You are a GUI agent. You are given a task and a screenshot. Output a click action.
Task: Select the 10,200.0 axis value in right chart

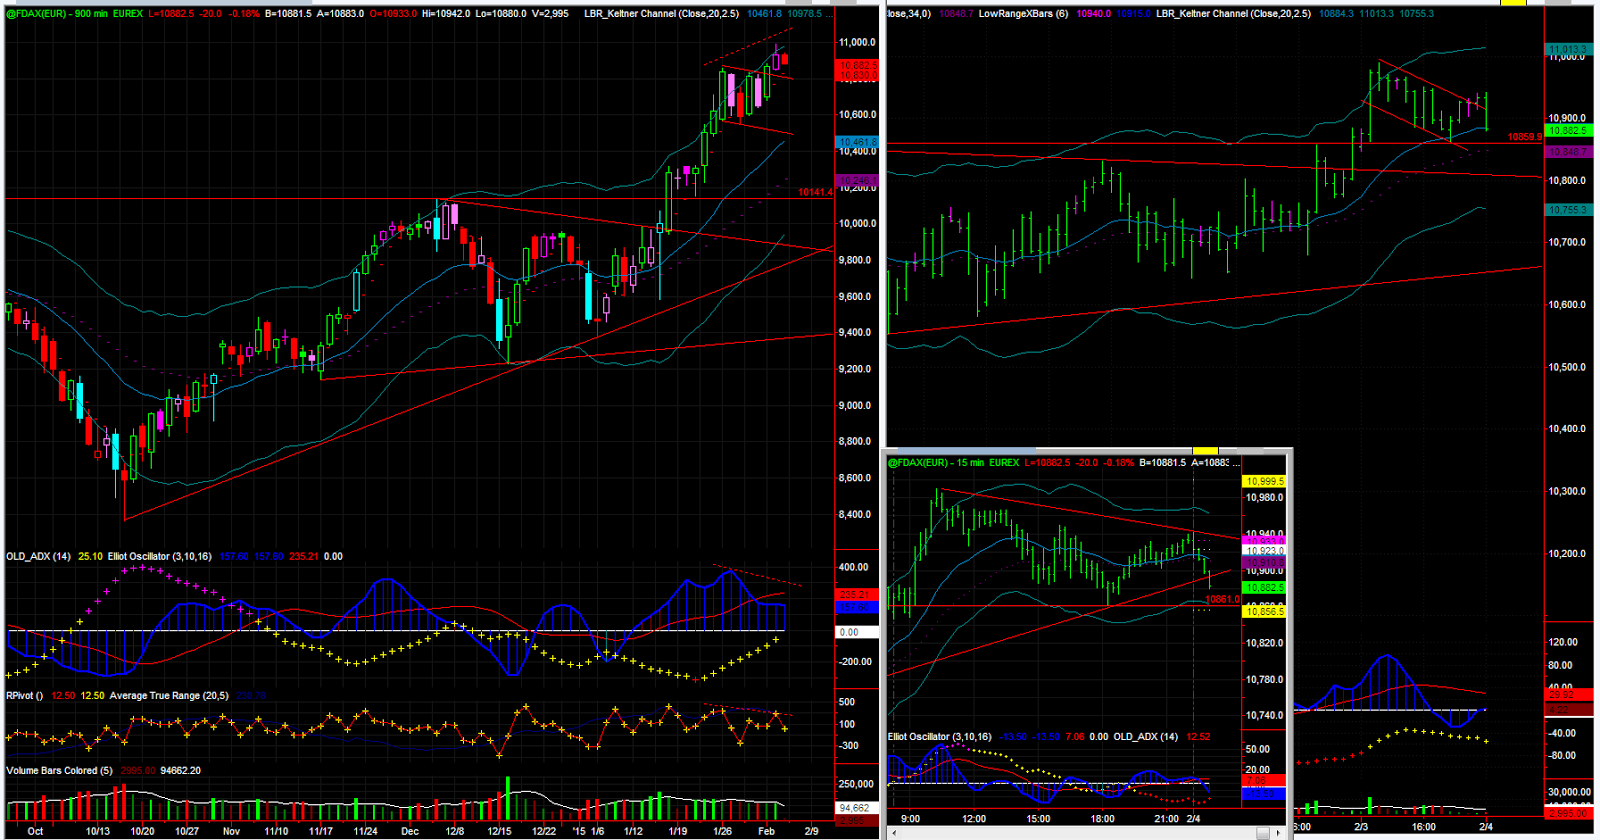(1567, 553)
